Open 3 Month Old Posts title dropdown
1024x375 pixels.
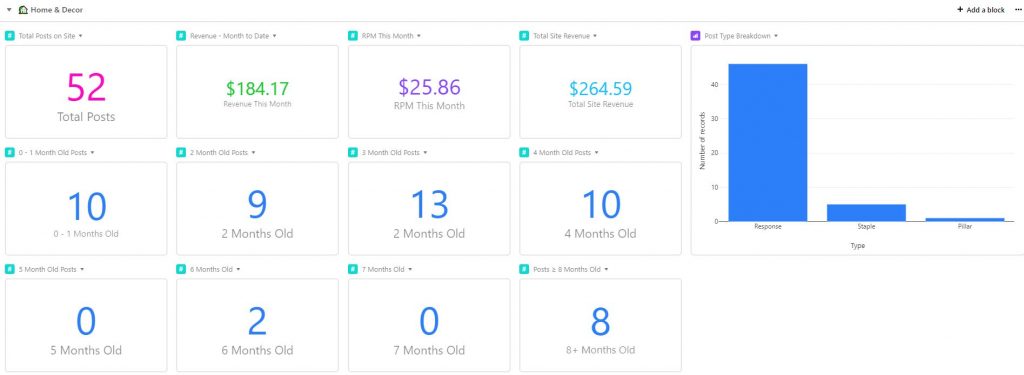425,152
